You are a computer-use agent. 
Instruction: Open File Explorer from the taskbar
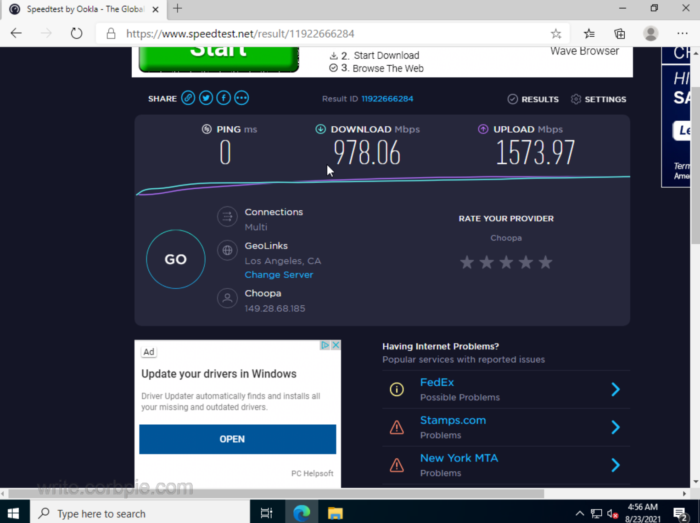335,514
